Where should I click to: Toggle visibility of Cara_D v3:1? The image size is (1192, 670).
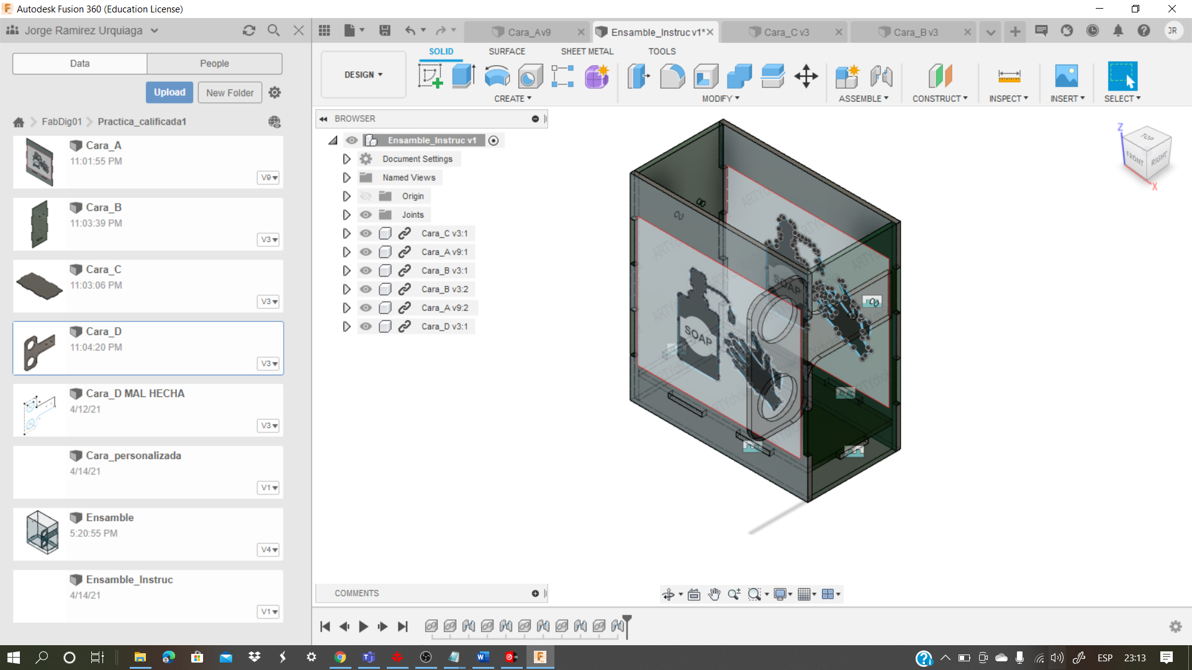pyautogui.click(x=366, y=326)
